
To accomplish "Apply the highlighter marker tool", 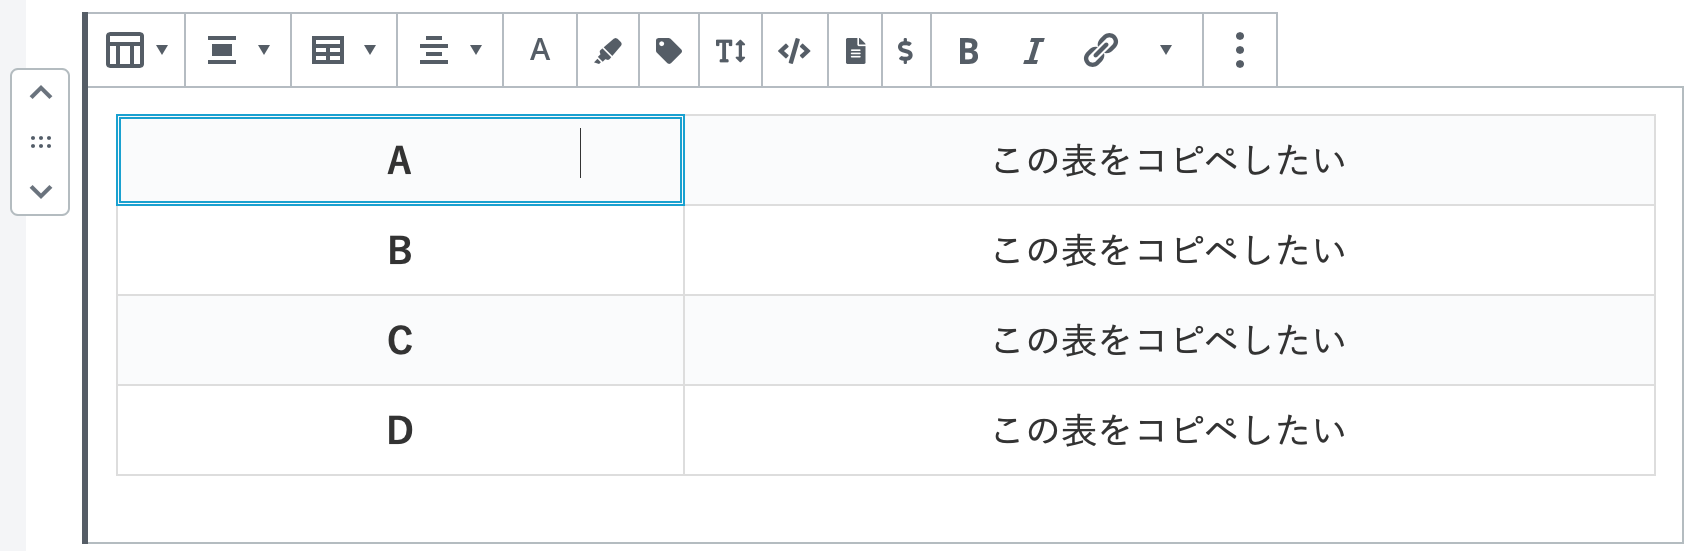I will coord(608,50).
